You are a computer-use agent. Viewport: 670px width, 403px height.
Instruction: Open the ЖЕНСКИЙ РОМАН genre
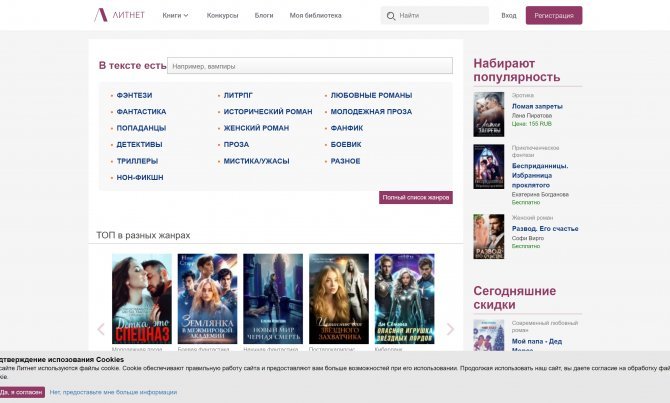coord(256,128)
